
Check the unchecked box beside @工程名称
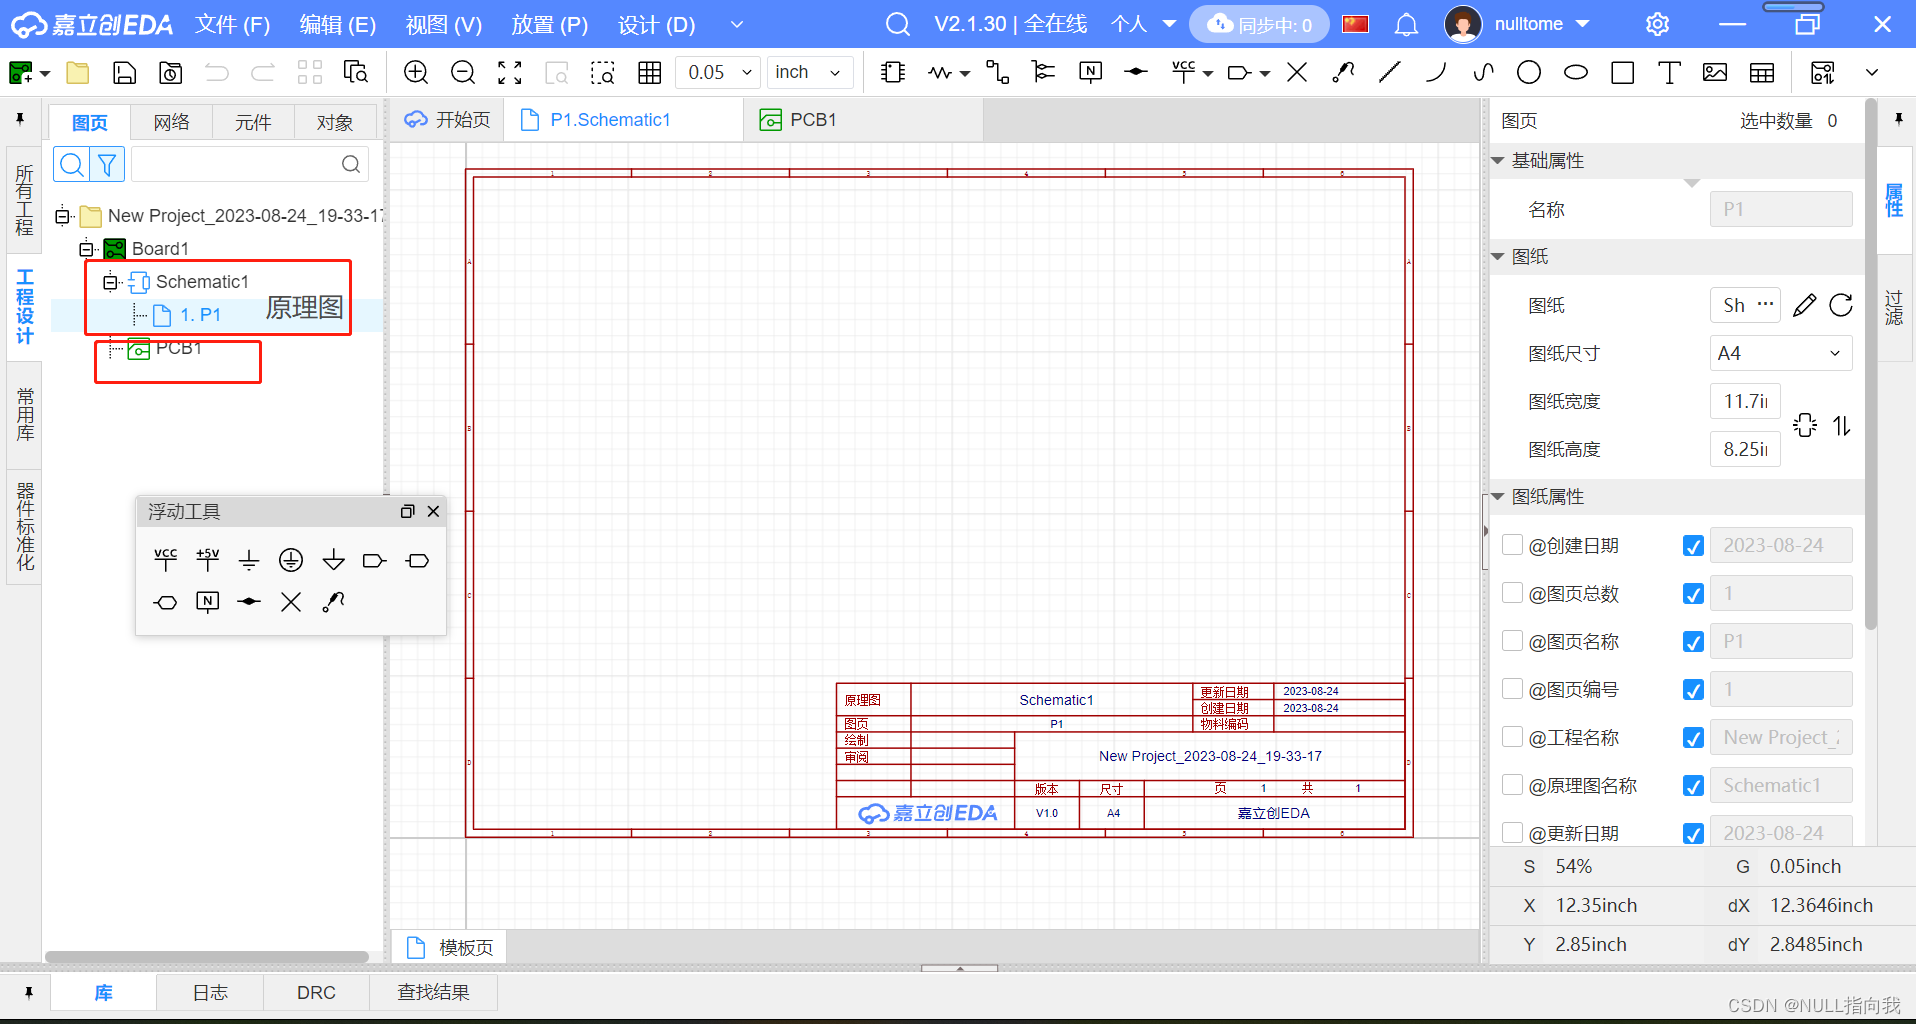click(x=1513, y=736)
